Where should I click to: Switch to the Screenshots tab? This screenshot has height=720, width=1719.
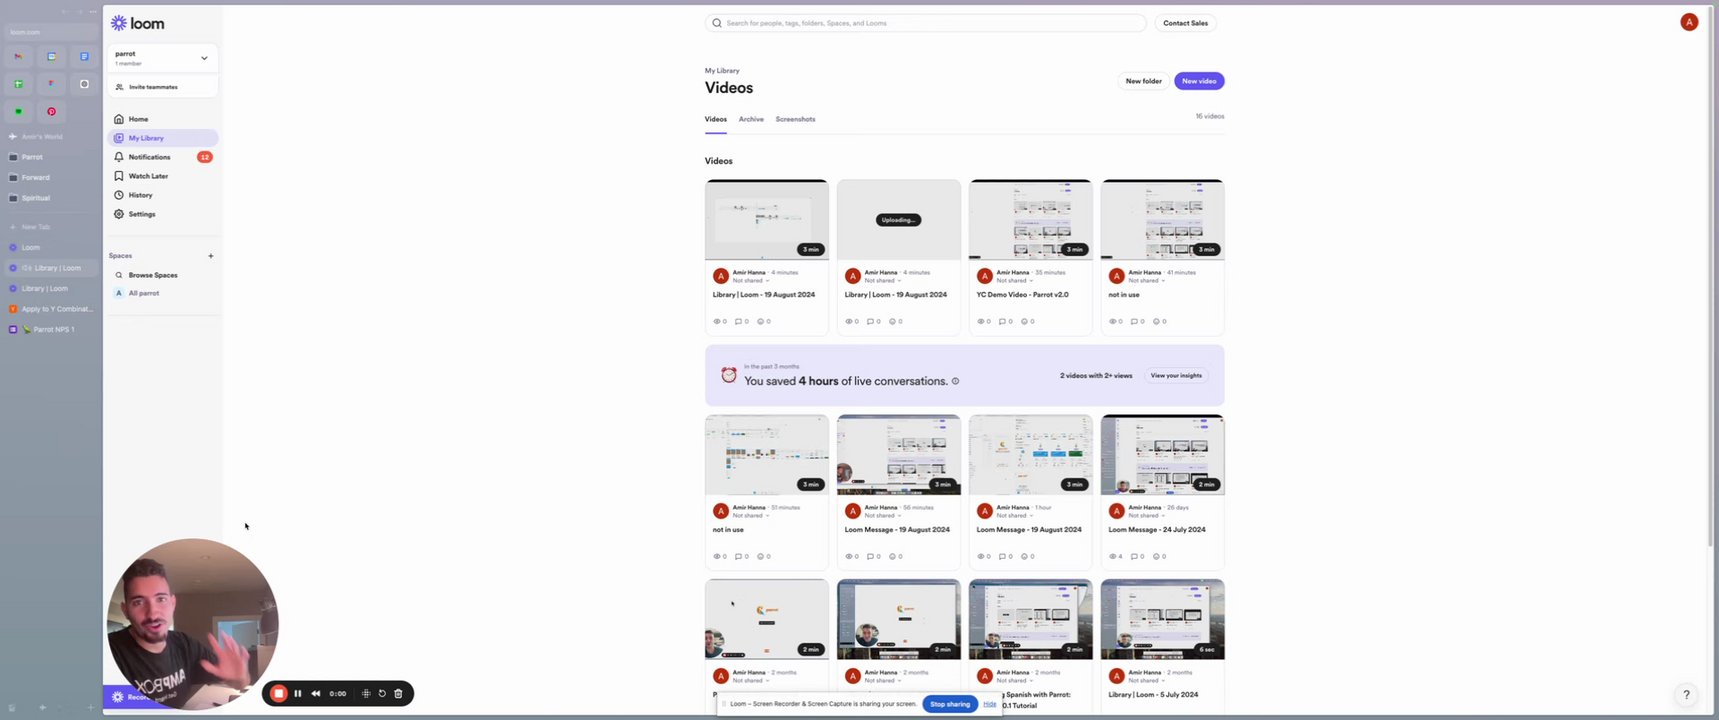[795, 119]
